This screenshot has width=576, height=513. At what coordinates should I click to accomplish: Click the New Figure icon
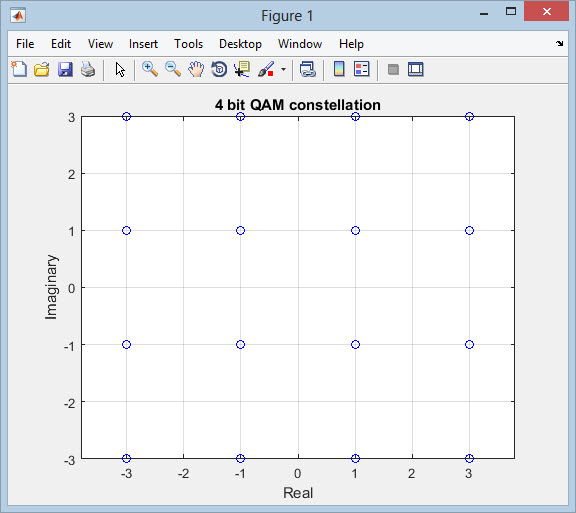click(19, 69)
